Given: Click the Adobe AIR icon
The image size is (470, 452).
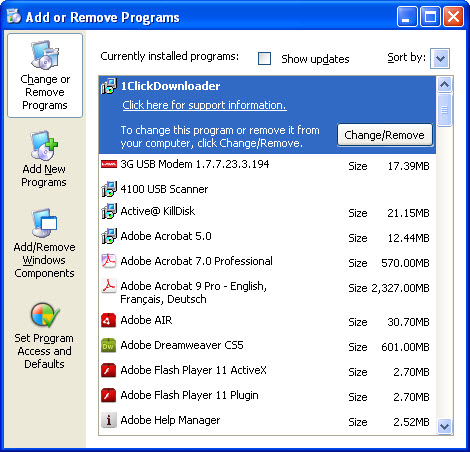Looking at the screenshot, I should tap(109, 320).
